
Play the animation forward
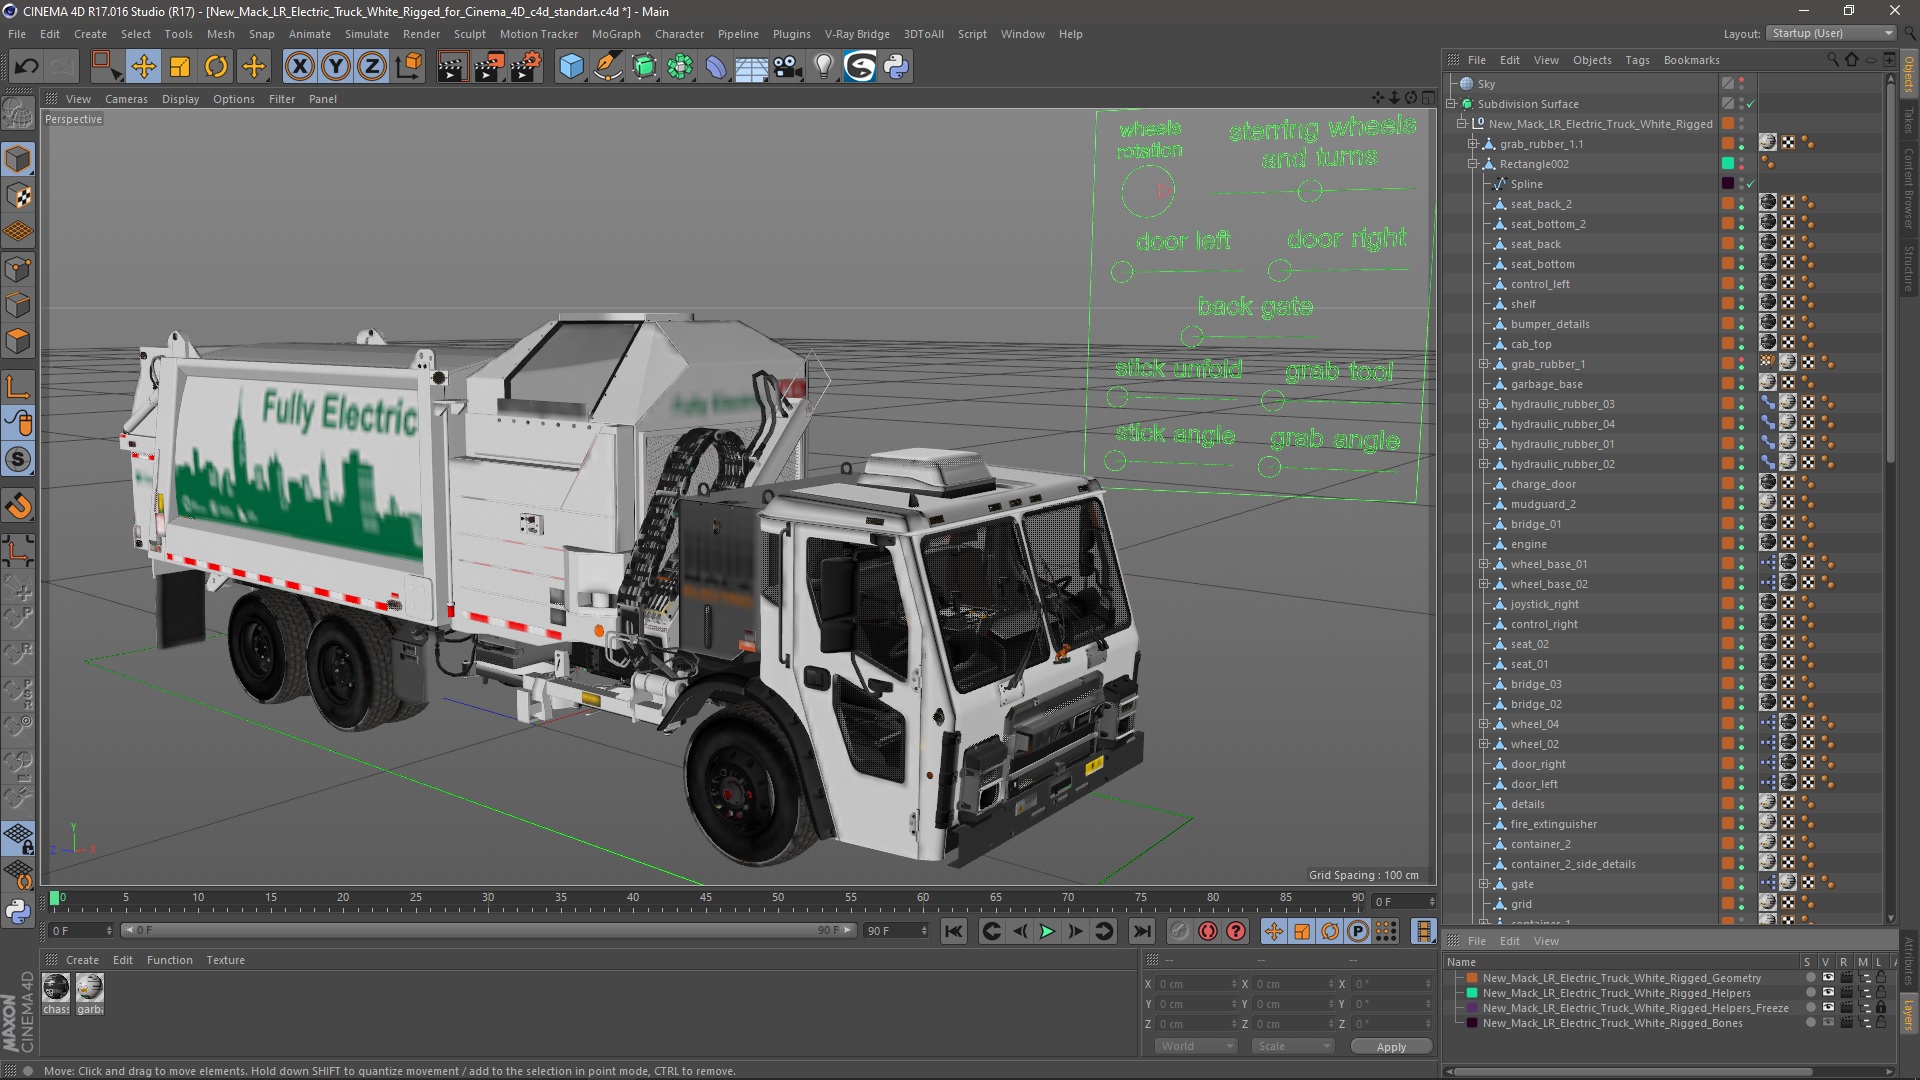(1047, 931)
